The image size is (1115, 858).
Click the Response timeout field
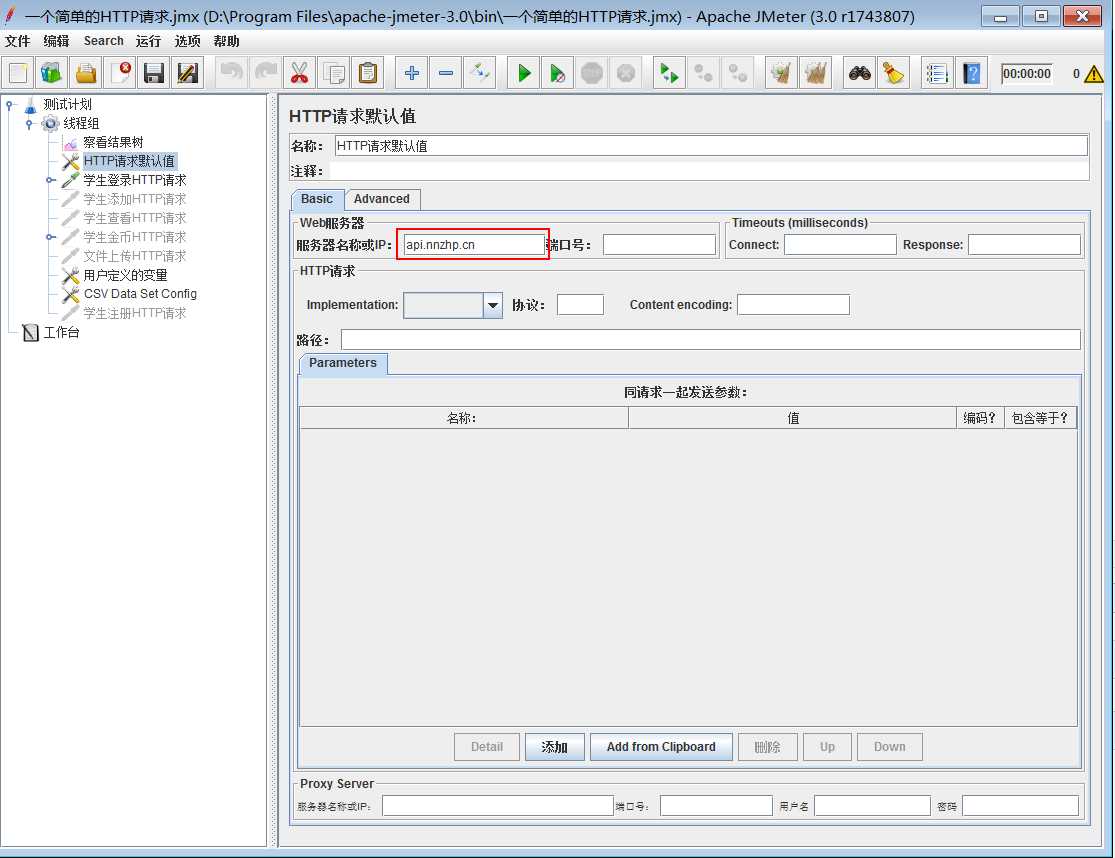coord(1024,245)
